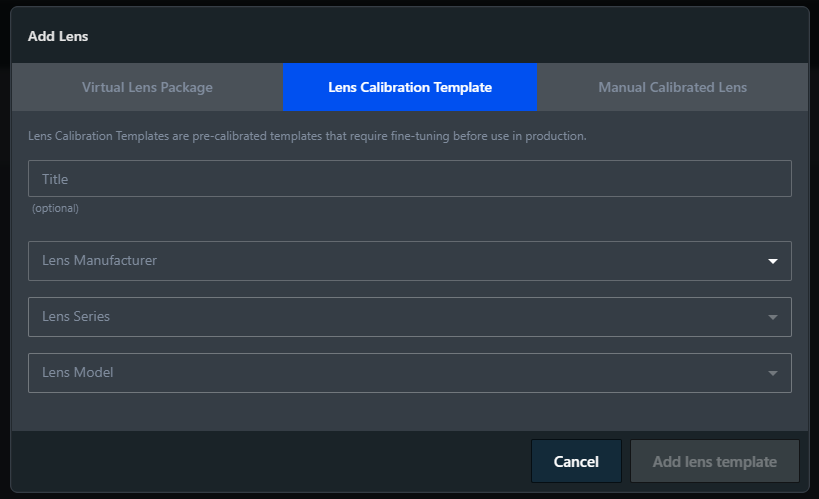Select the Lens Calibration Template tab
The width and height of the screenshot is (819, 499).
click(x=410, y=87)
